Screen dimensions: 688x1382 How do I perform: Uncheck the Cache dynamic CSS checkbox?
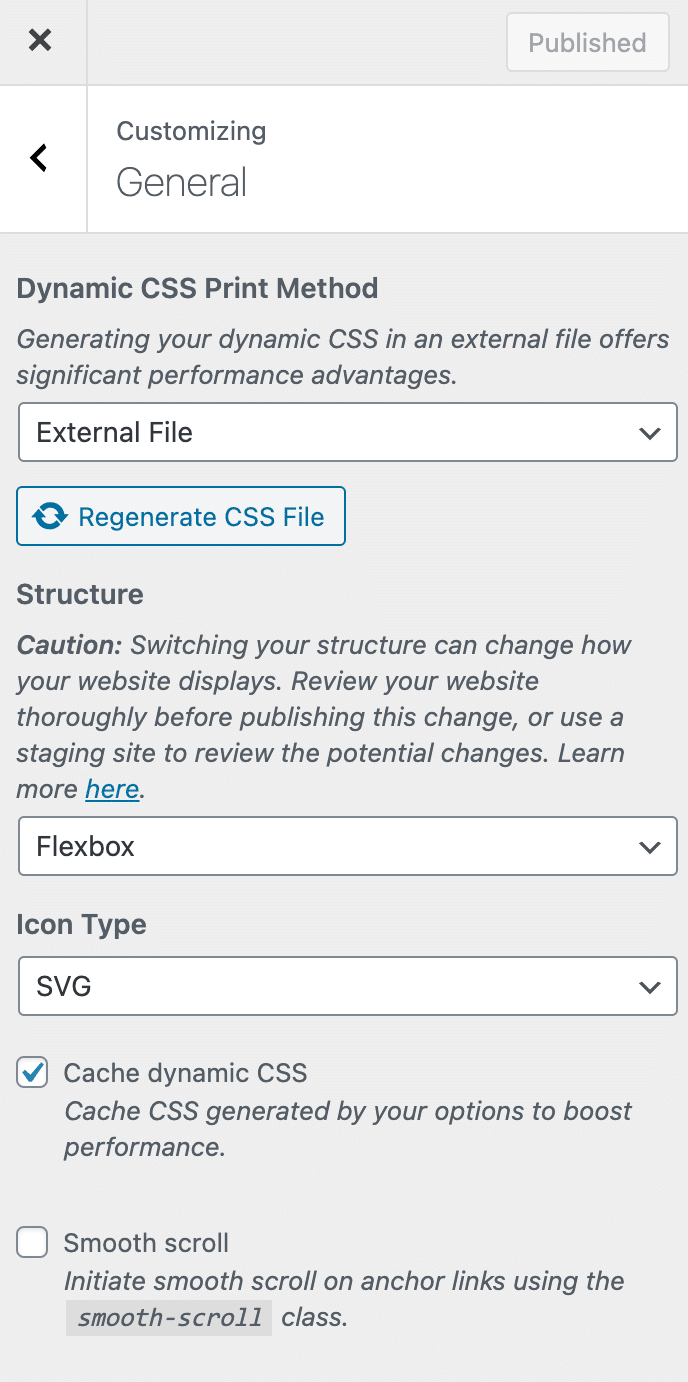pos(32,1073)
